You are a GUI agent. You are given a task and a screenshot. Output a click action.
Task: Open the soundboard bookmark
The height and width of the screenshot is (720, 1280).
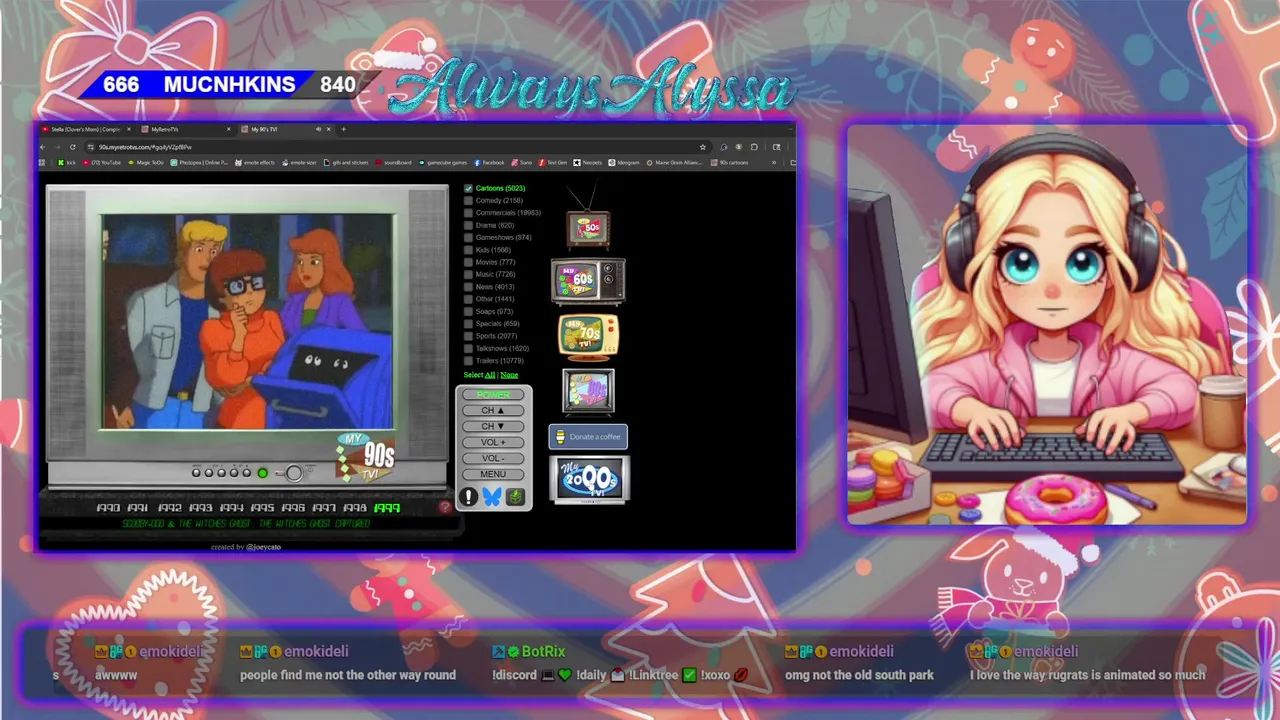click(x=394, y=162)
